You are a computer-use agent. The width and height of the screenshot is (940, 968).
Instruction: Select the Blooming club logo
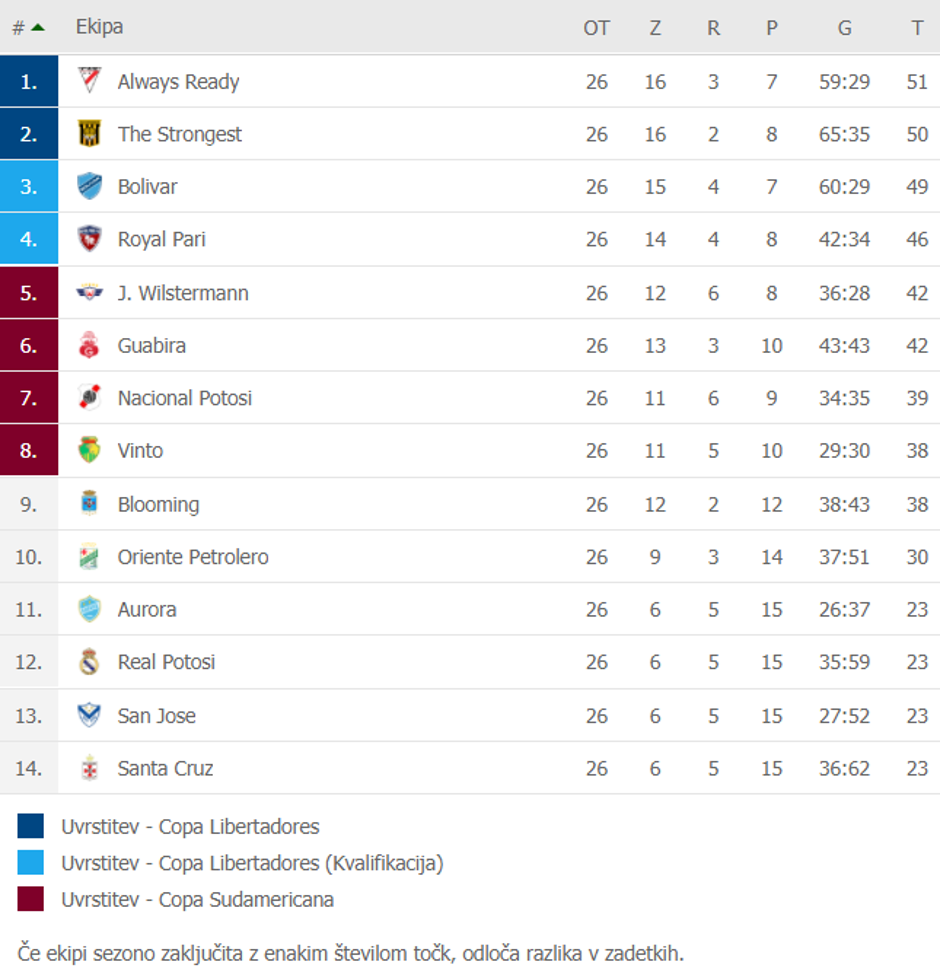(88, 503)
